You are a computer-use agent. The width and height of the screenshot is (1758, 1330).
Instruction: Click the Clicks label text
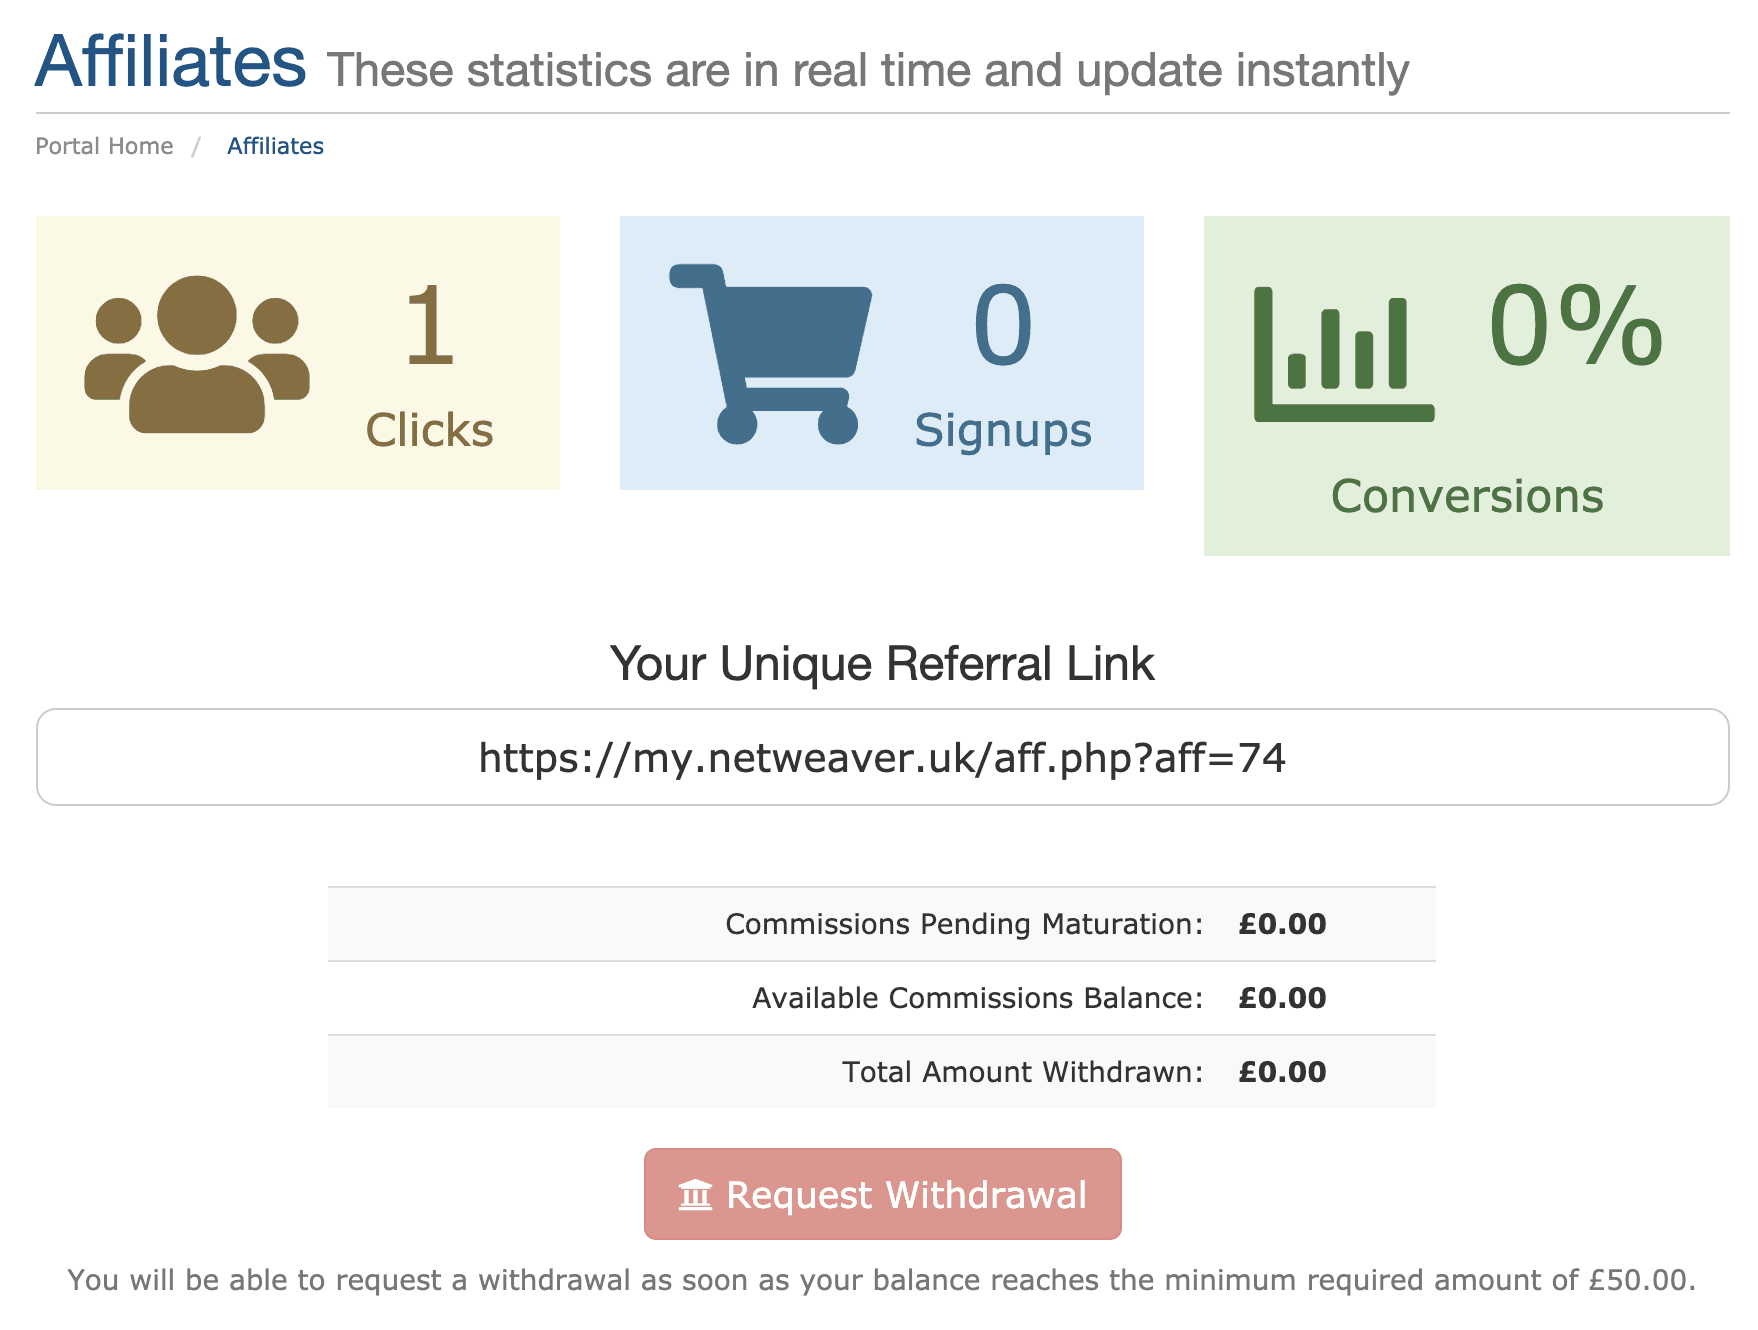click(429, 431)
